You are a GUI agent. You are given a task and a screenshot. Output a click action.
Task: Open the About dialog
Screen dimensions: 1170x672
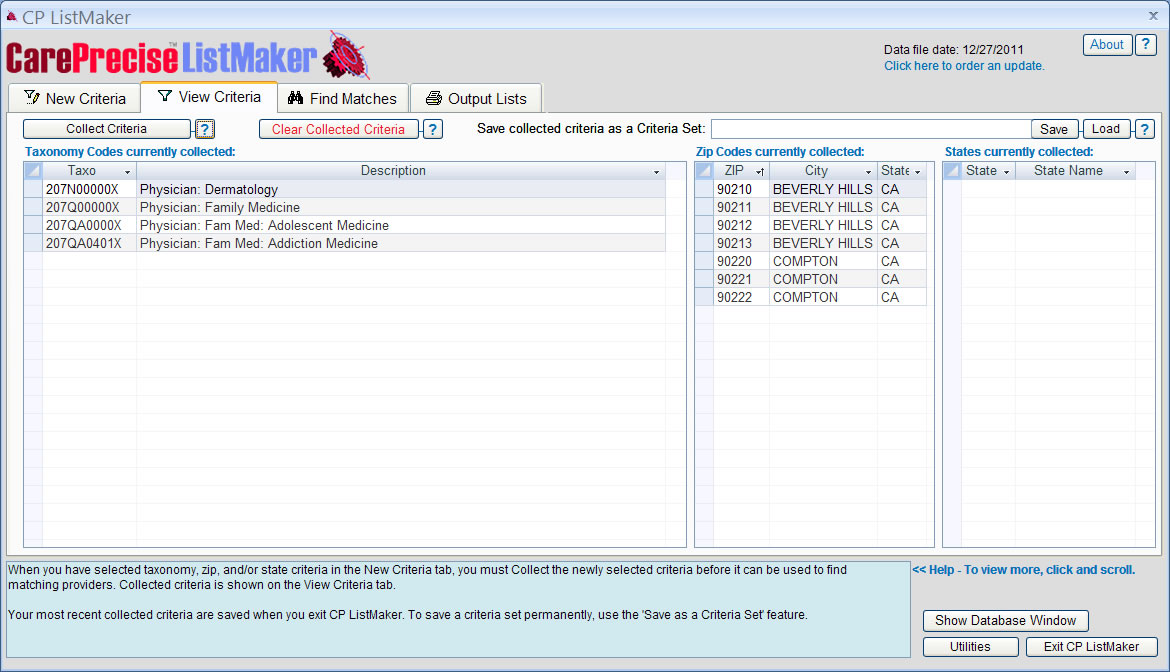[1107, 45]
